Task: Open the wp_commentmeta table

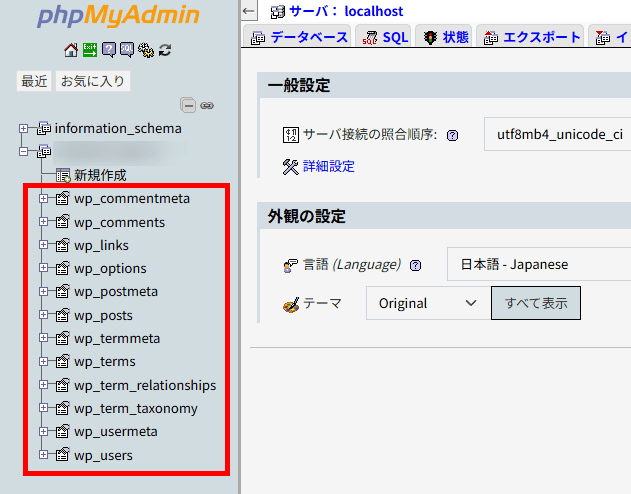Action: [132, 199]
